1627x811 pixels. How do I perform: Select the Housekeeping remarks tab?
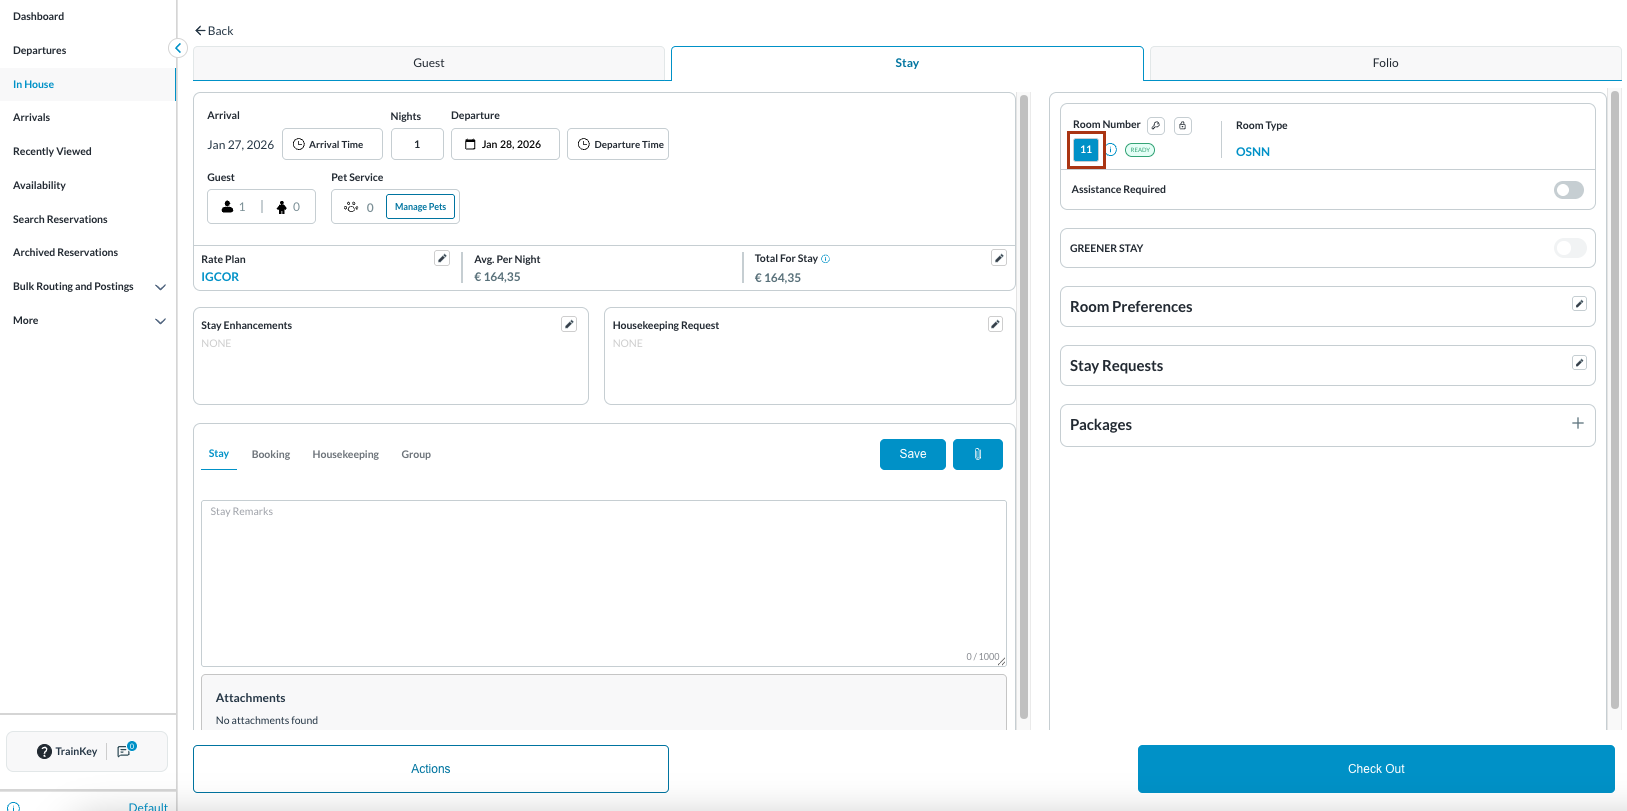click(345, 455)
